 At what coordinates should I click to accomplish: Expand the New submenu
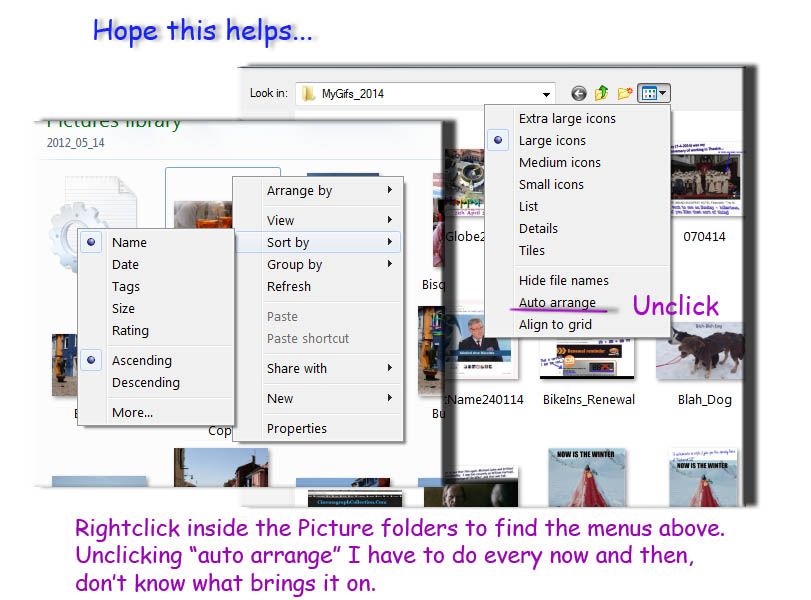tap(318, 398)
